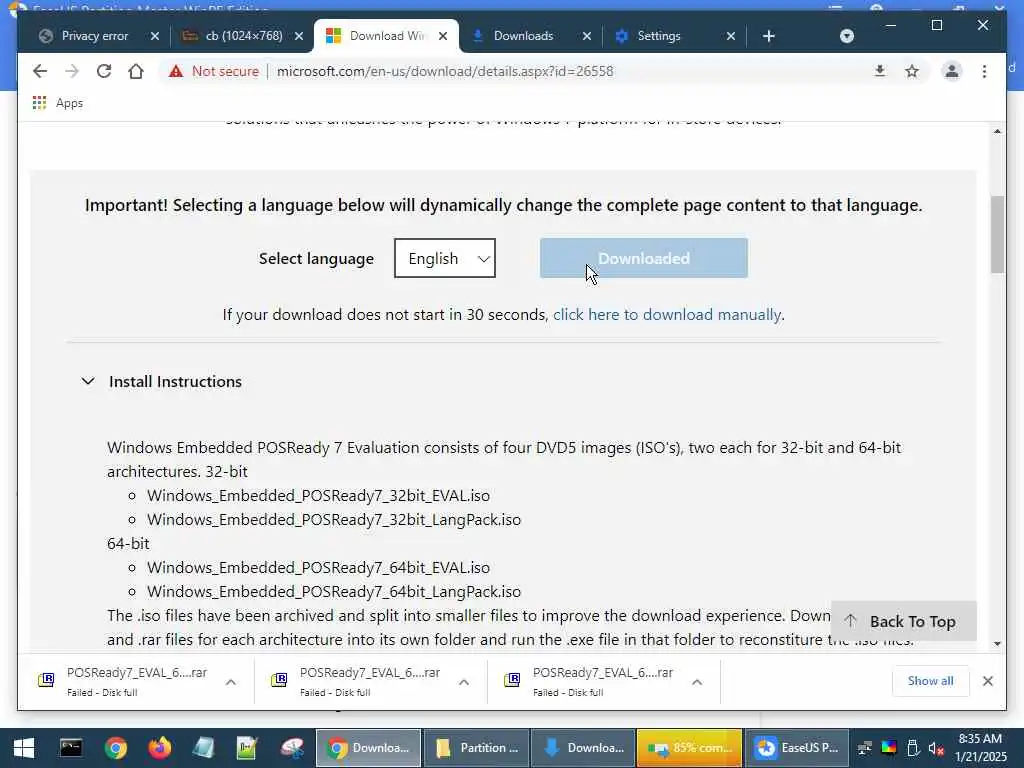Open the green chart taskbar icon
The image size is (1024, 768).
[247, 748]
